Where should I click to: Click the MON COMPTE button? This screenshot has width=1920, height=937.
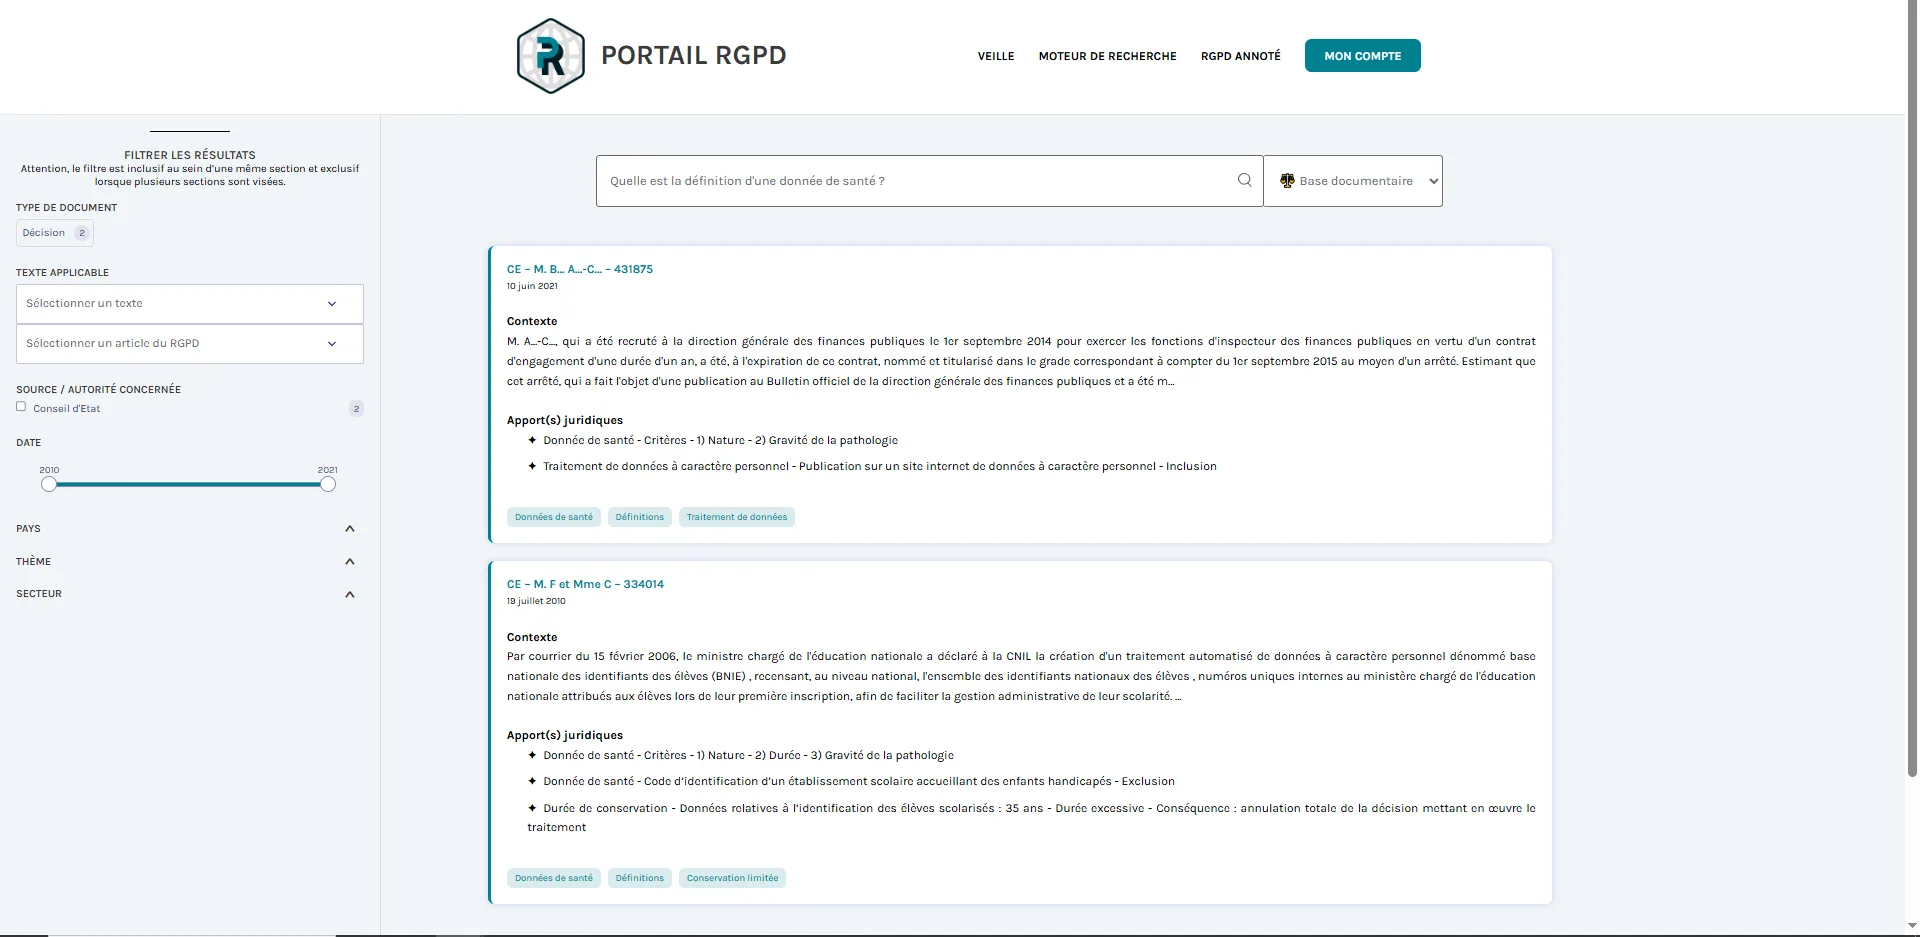1362,56
